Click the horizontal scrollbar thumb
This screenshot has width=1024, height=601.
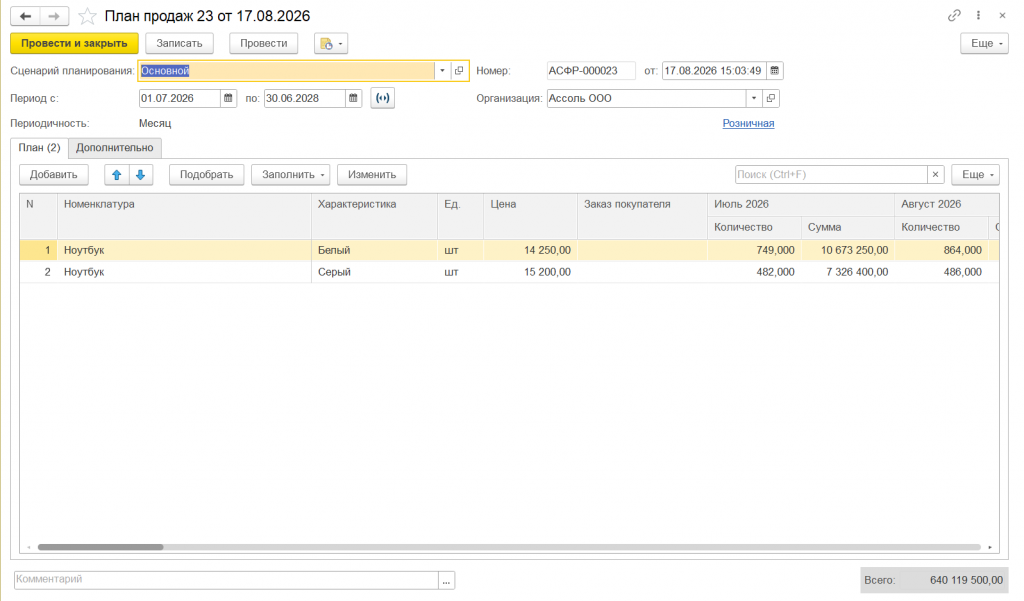(101, 547)
